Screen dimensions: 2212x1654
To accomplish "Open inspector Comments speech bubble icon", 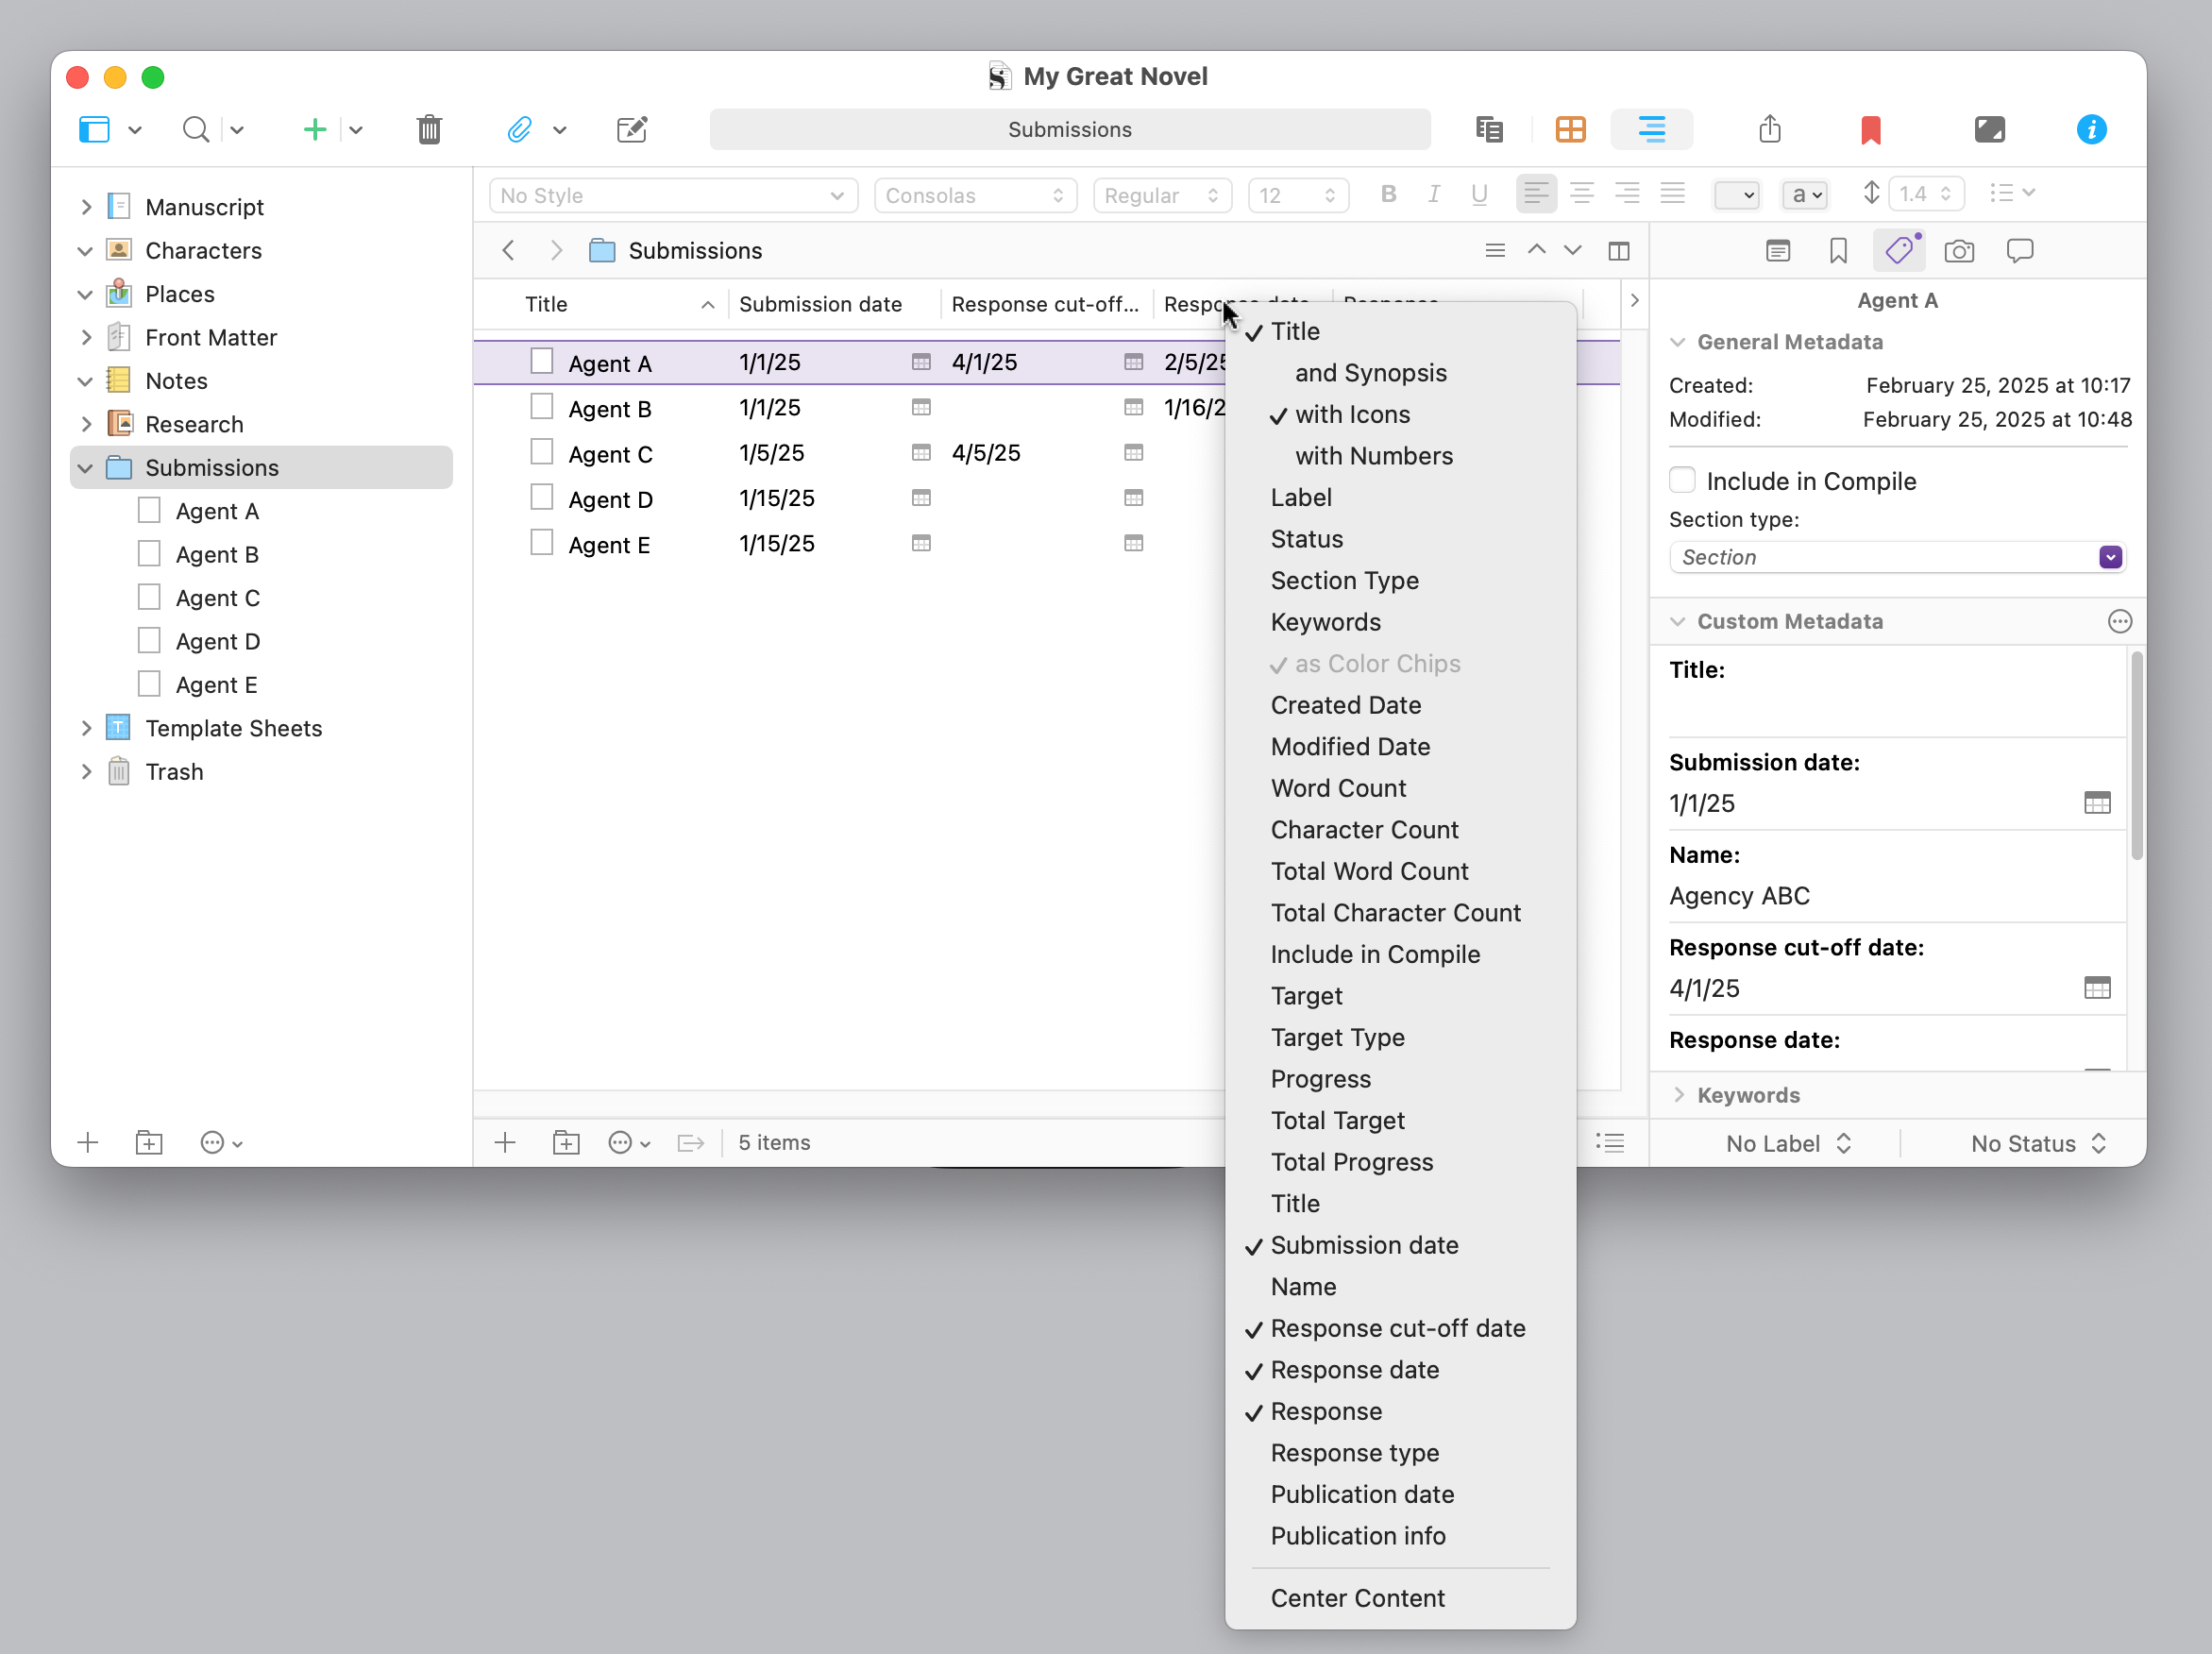I will tap(2019, 251).
